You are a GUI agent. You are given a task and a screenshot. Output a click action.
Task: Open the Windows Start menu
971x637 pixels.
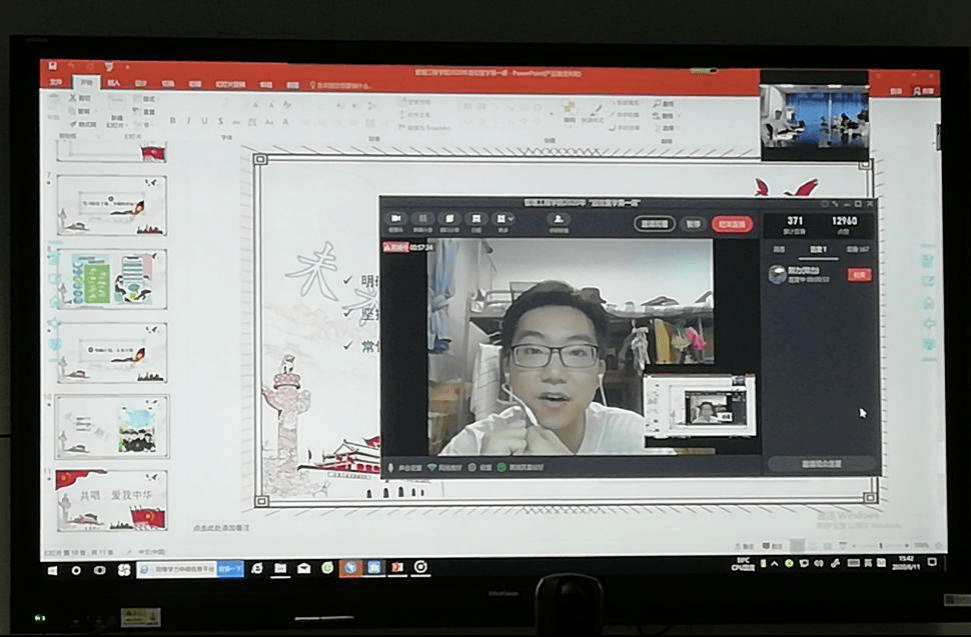[53, 570]
